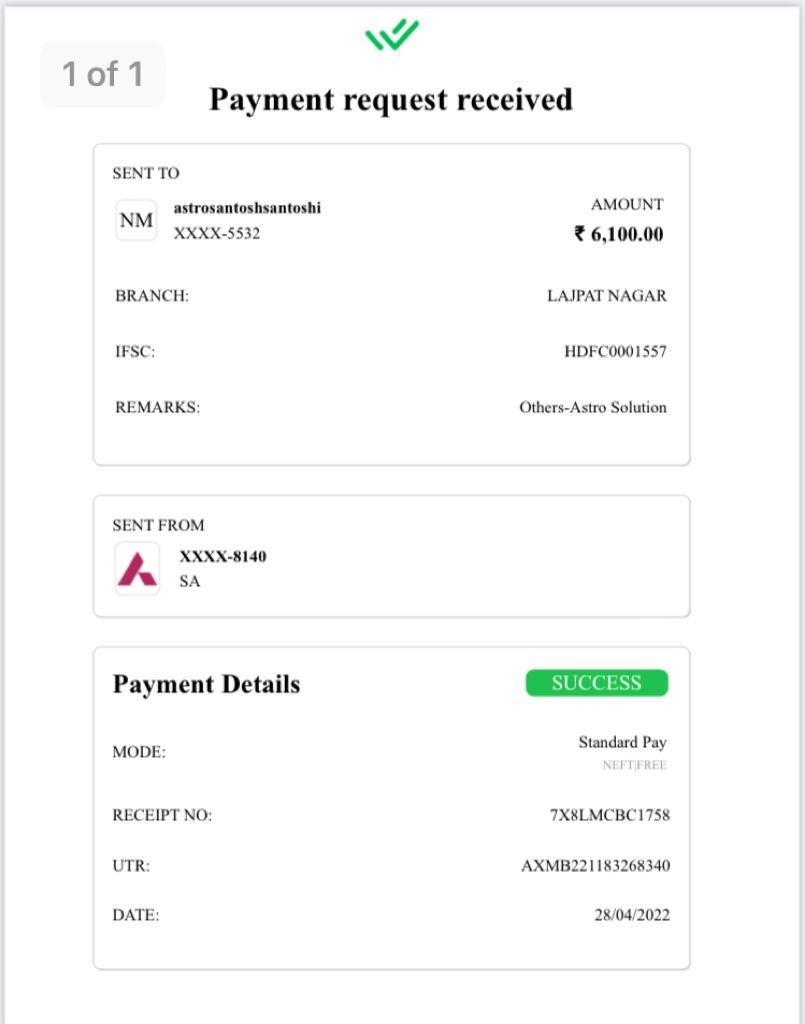Click the IFSC code HDFC0001557
The height and width of the screenshot is (1024, 805).
616,351
